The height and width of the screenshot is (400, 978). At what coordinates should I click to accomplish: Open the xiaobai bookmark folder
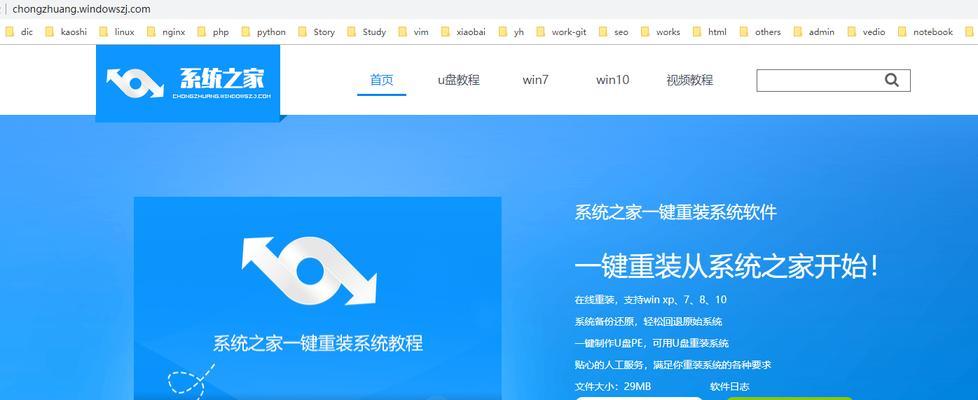click(463, 32)
